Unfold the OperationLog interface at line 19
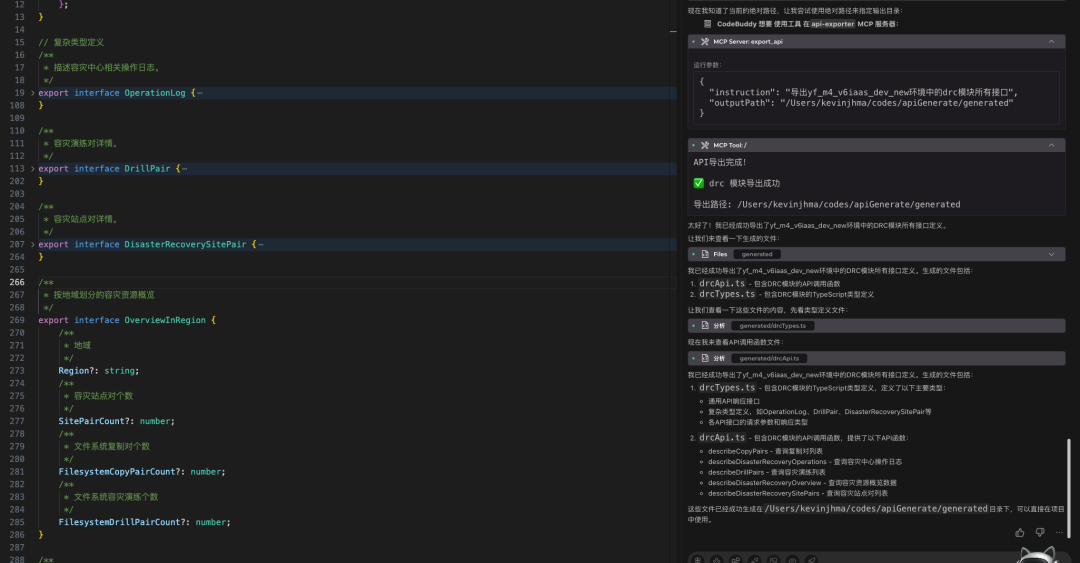This screenshot has width=1080, height=563. [32, 93]
